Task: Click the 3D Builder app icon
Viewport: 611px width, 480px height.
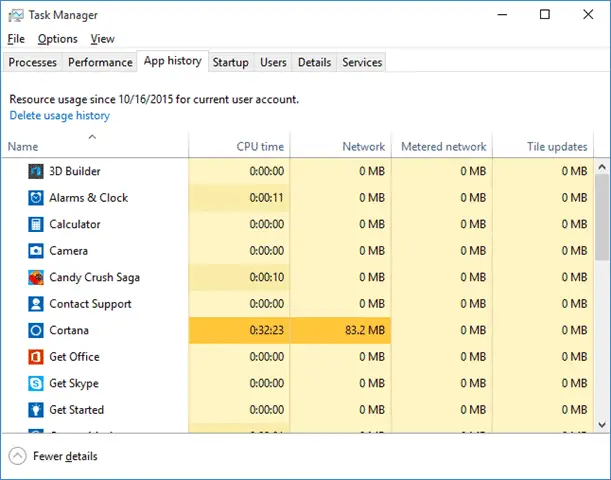Action: (x=36, y=171)
